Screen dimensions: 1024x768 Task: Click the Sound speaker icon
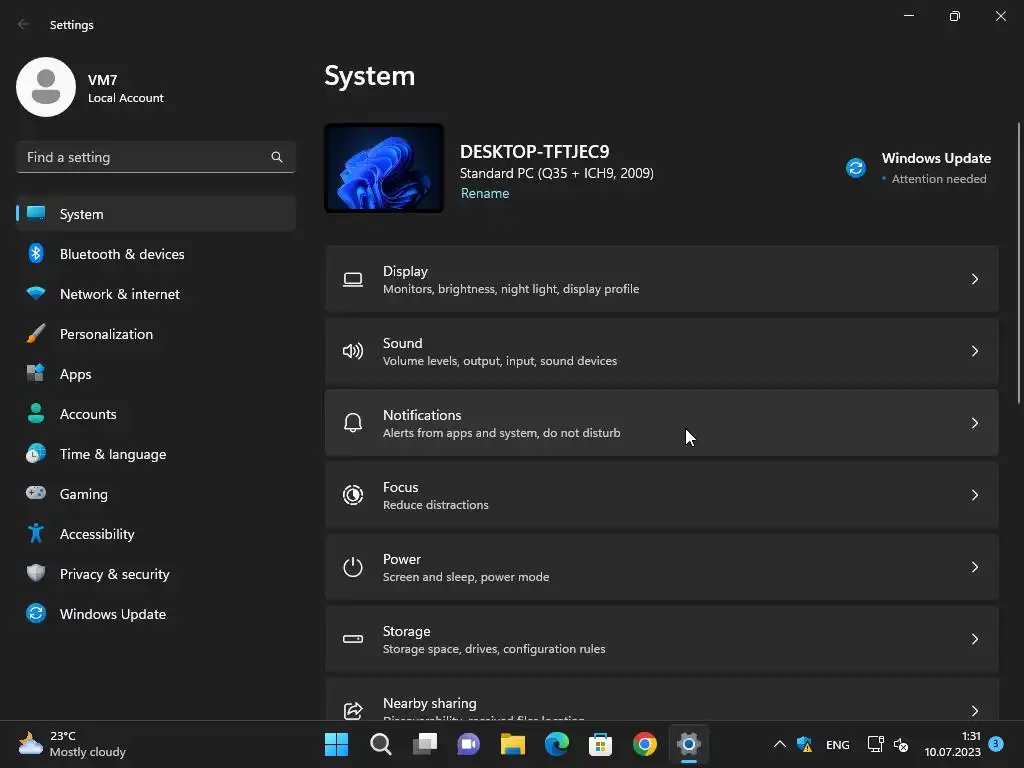353,351
